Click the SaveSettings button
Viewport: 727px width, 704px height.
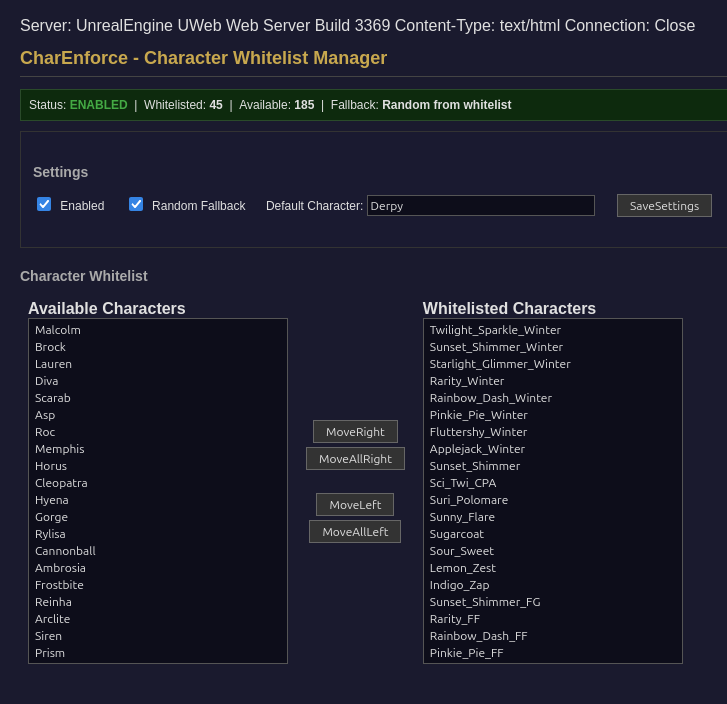point(664,205)
